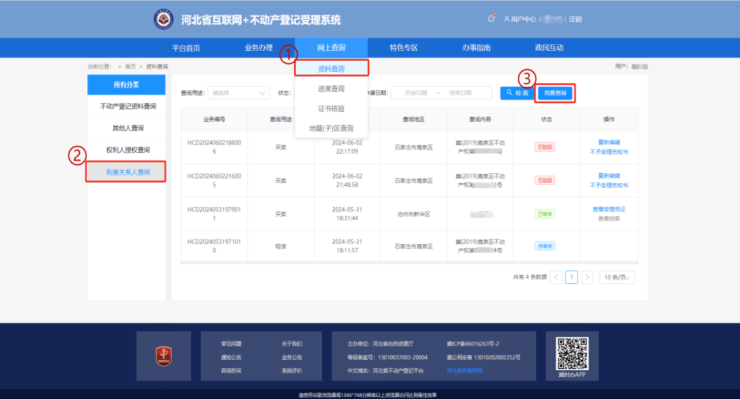Click 重新编辑 for HCD20240602216005
The width and height of the screenshot is (740, 399).
[609, 176]
